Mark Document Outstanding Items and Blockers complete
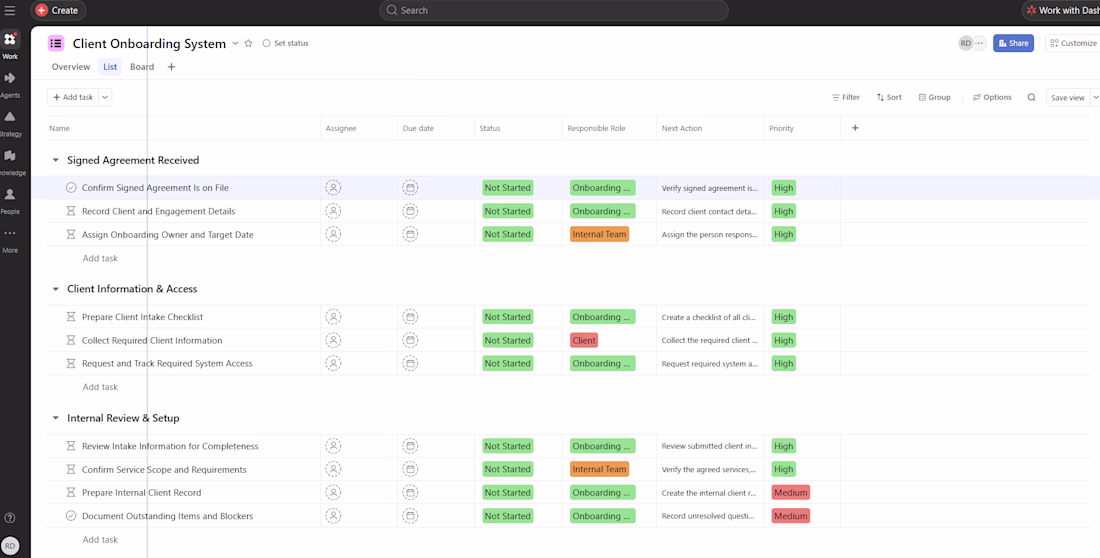The height and width of the screenshot is (558, 1100). 71,516
